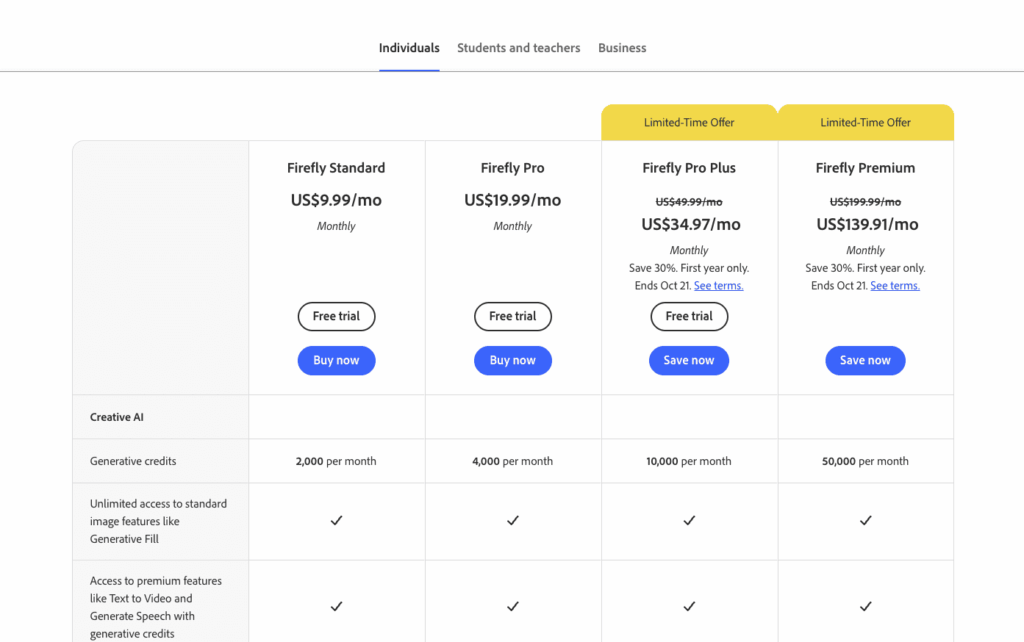The width and height of the screenshot is (1024, 642).
Task: Click premium features checkmark in Firefly Premium column
Action: 865,607
